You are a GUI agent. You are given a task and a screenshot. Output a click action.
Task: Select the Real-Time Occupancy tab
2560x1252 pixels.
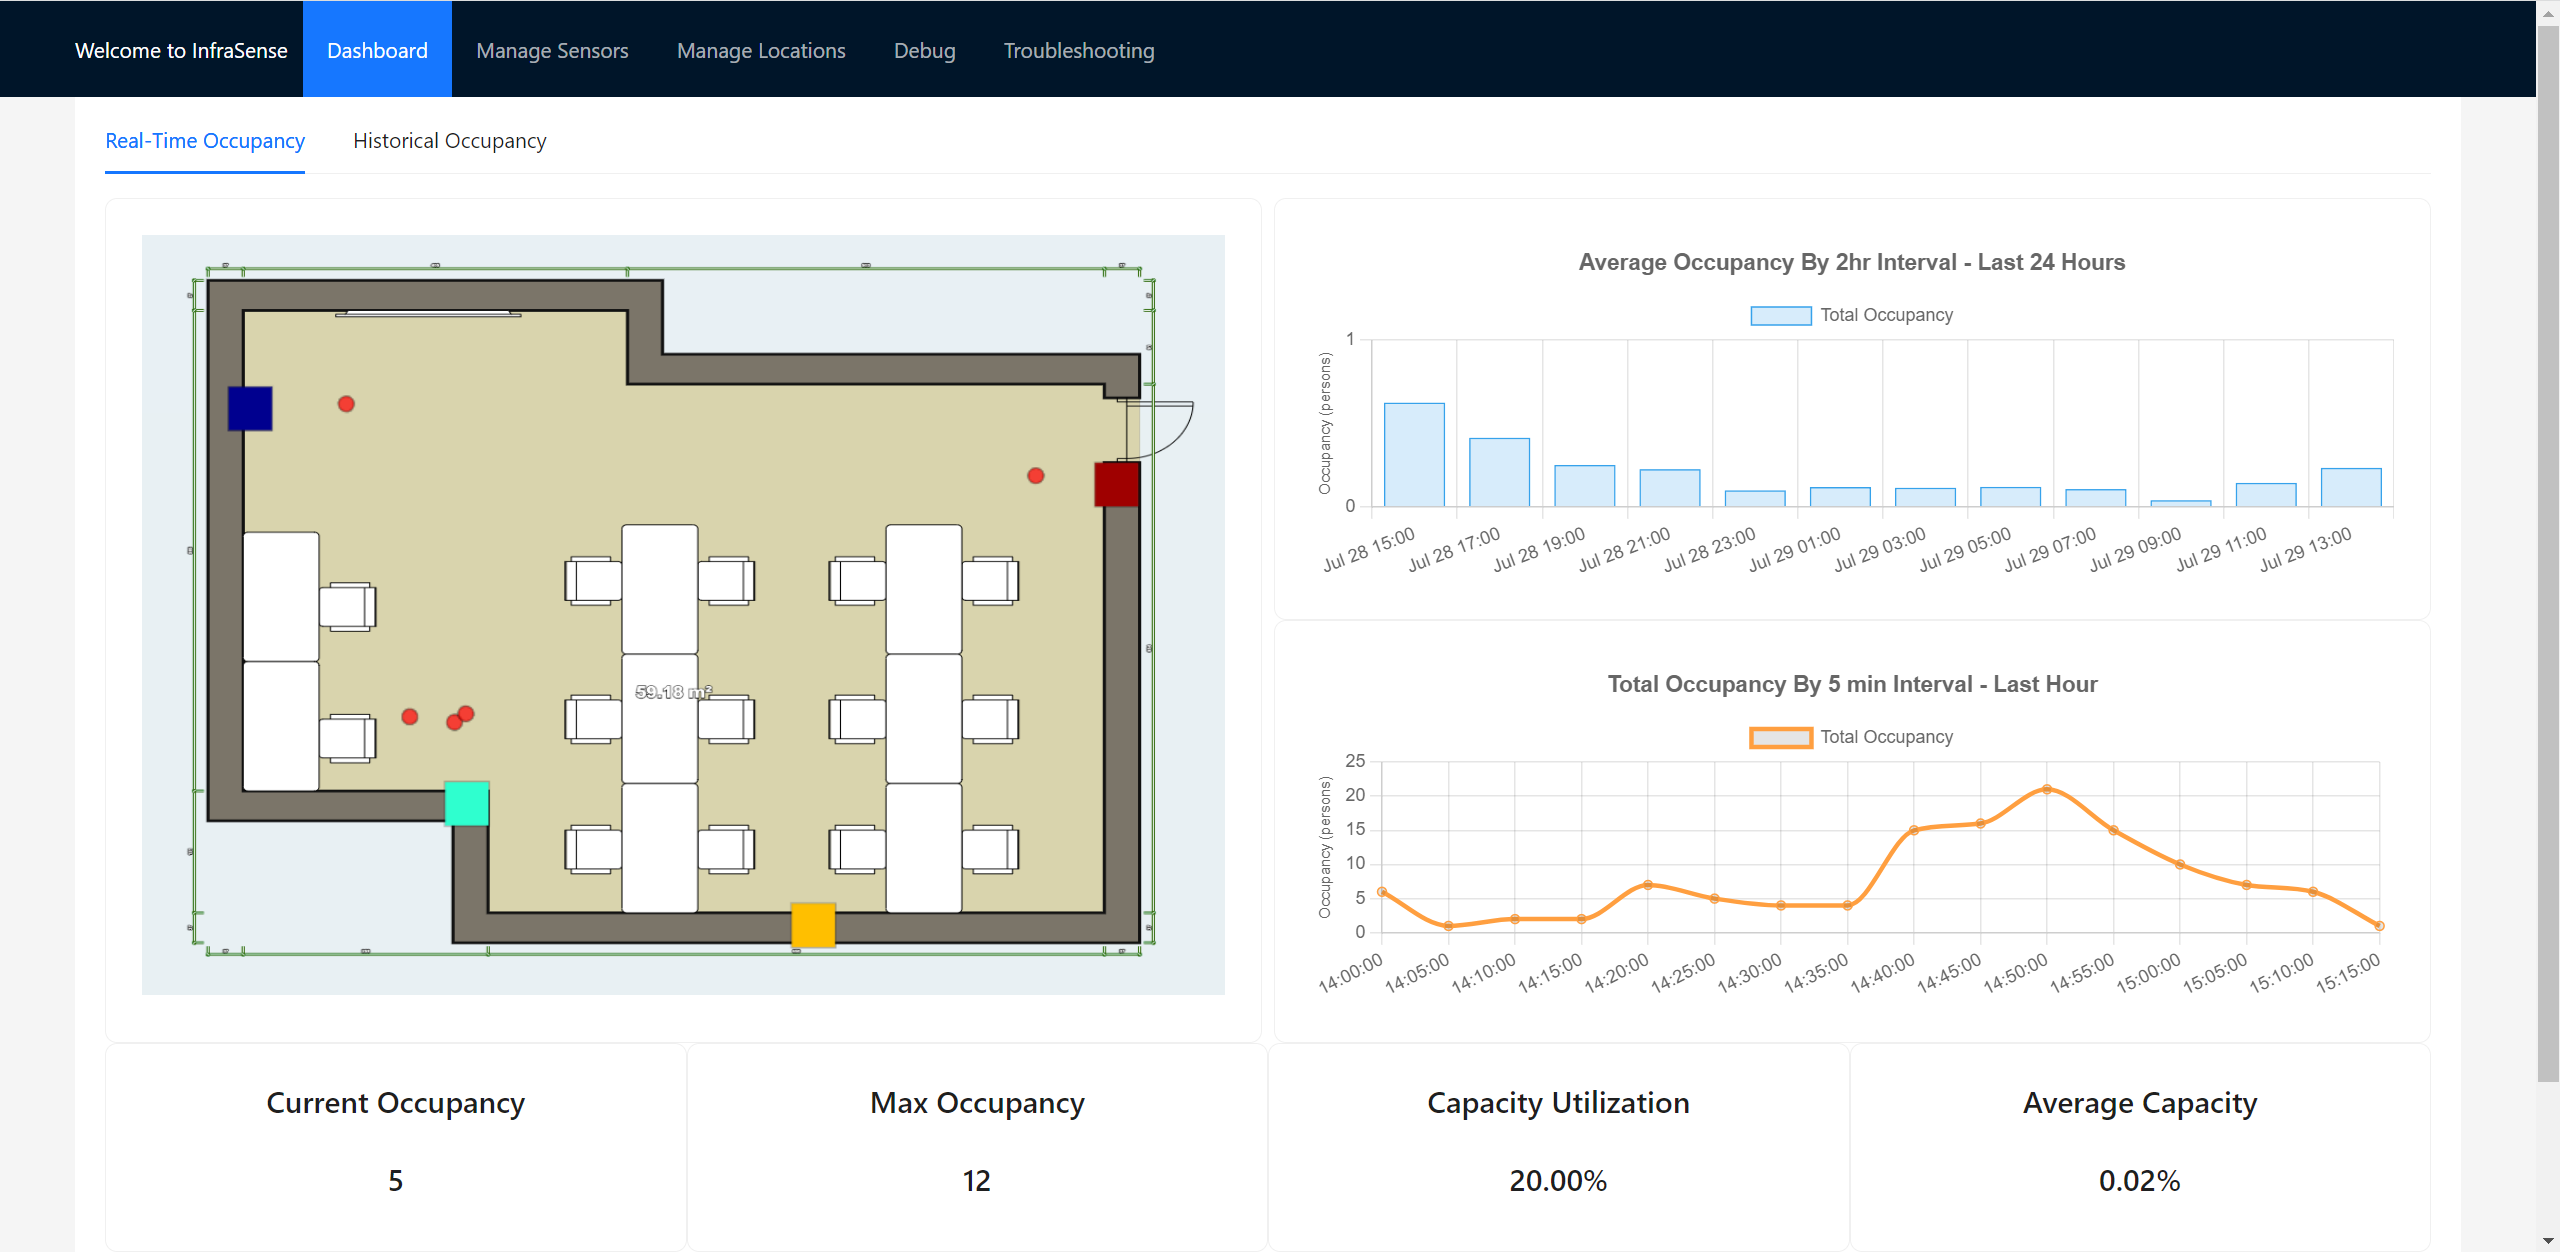click(205, 141)
